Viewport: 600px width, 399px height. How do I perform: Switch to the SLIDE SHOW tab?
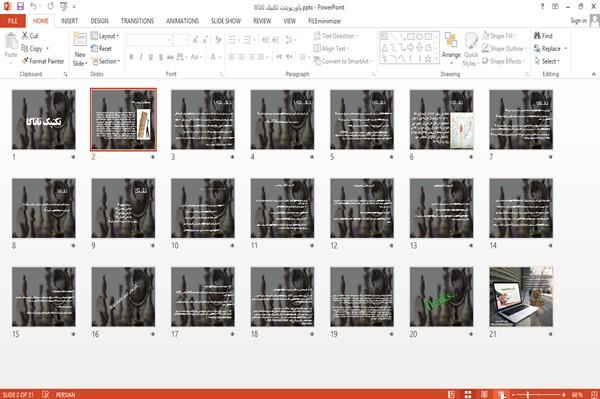click(226, 21)
